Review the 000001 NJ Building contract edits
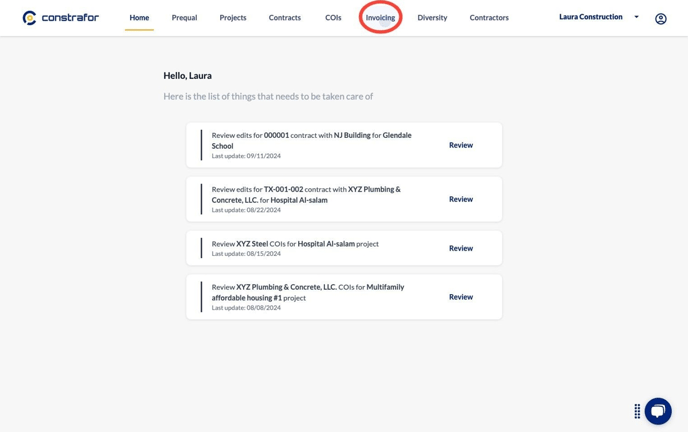This screenshot has height=432, width=688. [461, 145]
